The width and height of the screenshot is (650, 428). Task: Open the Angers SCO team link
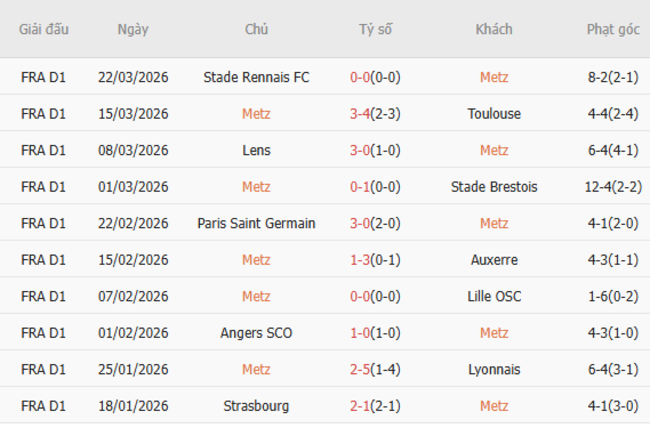(x=256, y=333)
